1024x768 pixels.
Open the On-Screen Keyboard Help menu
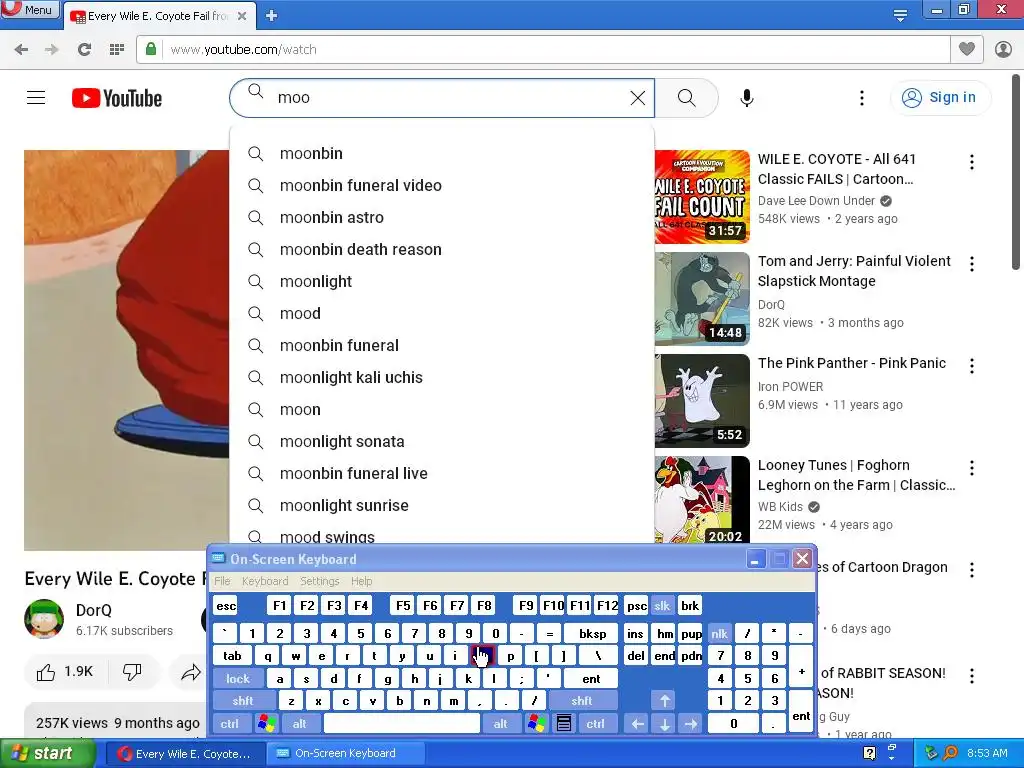361,581
